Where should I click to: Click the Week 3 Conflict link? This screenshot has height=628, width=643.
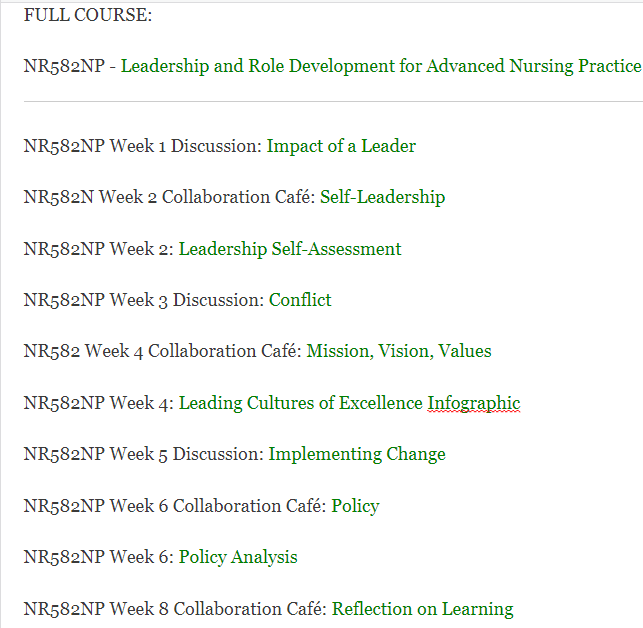click(300, 300)
